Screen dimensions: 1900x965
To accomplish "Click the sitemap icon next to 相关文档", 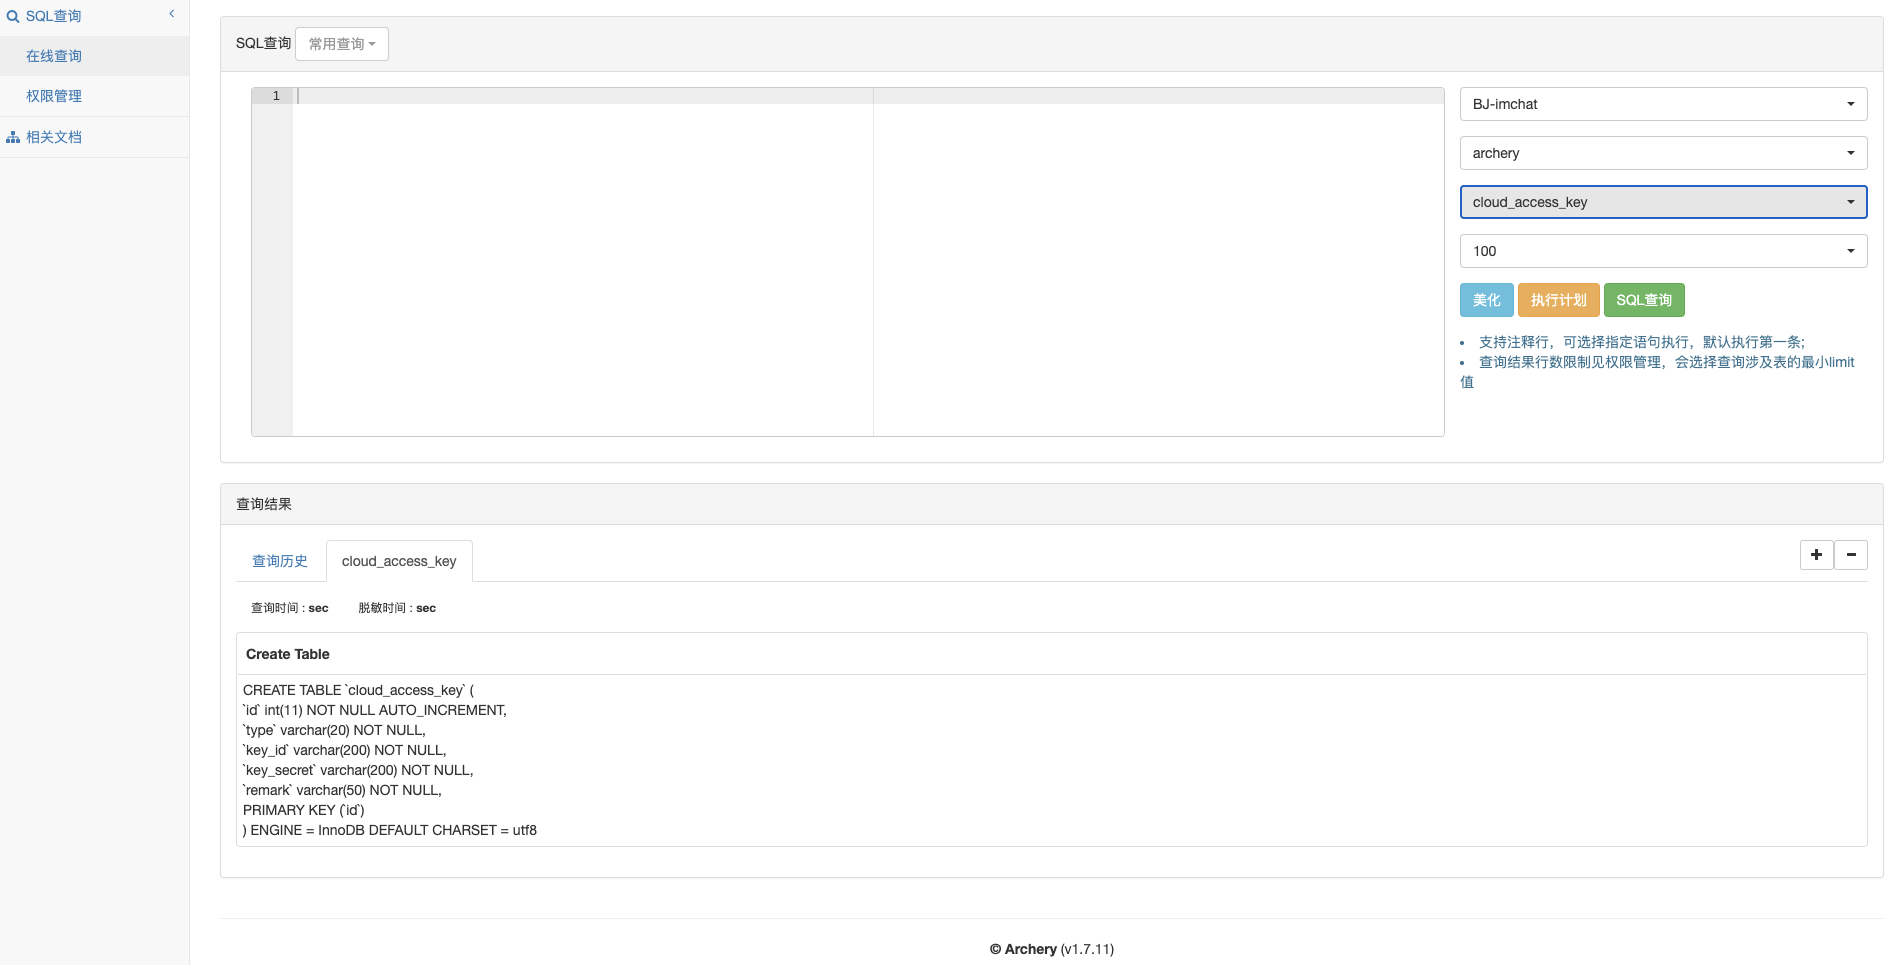I will point(13,136).
